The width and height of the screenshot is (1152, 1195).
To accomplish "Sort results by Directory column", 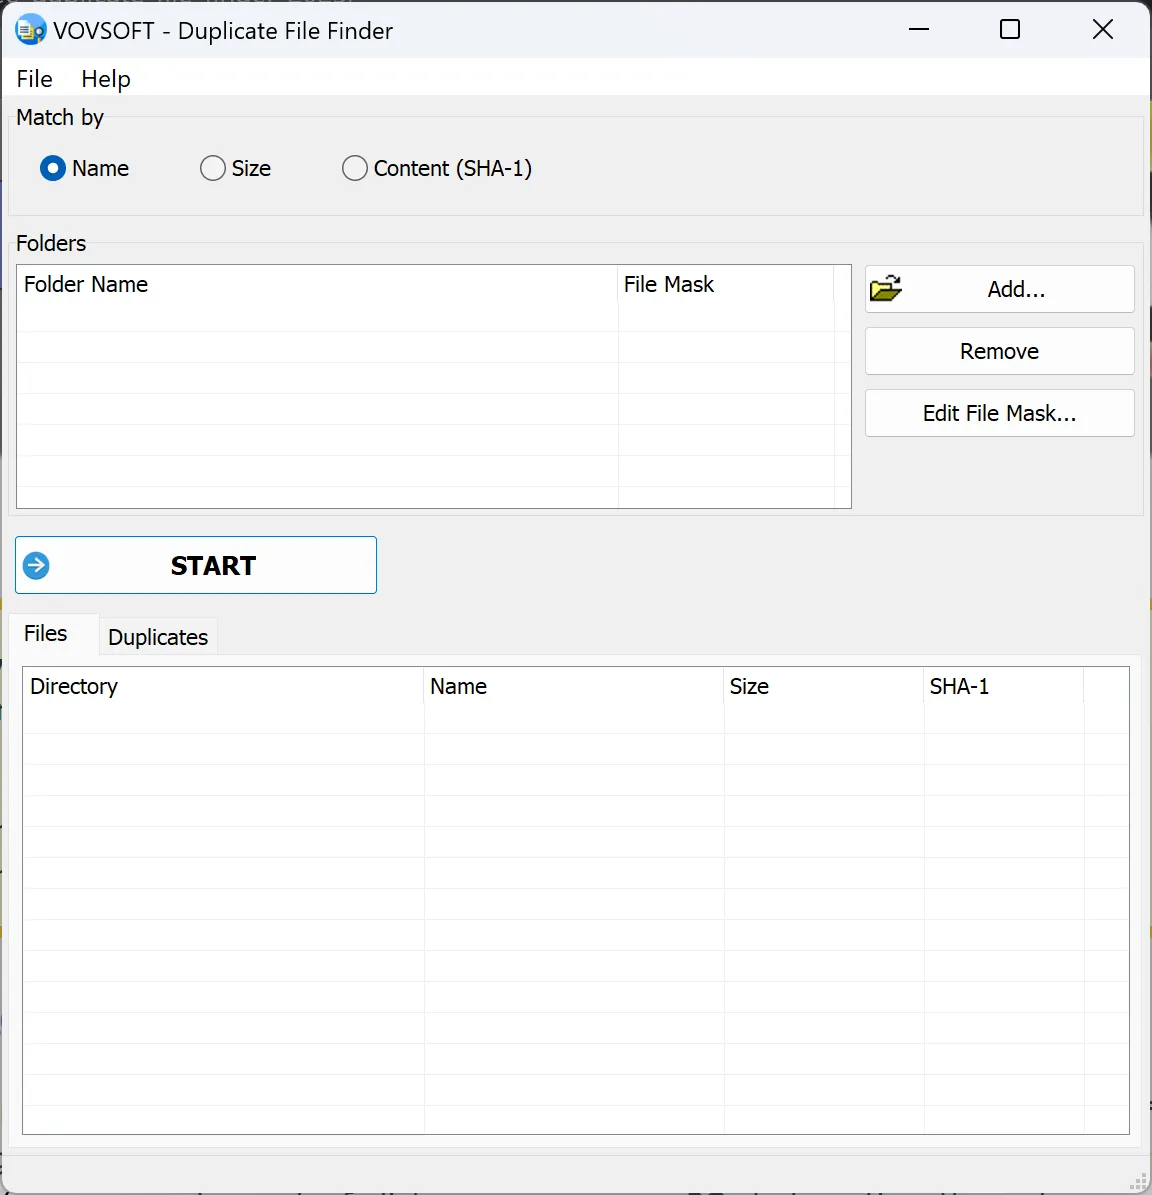I will pos(223,686).
